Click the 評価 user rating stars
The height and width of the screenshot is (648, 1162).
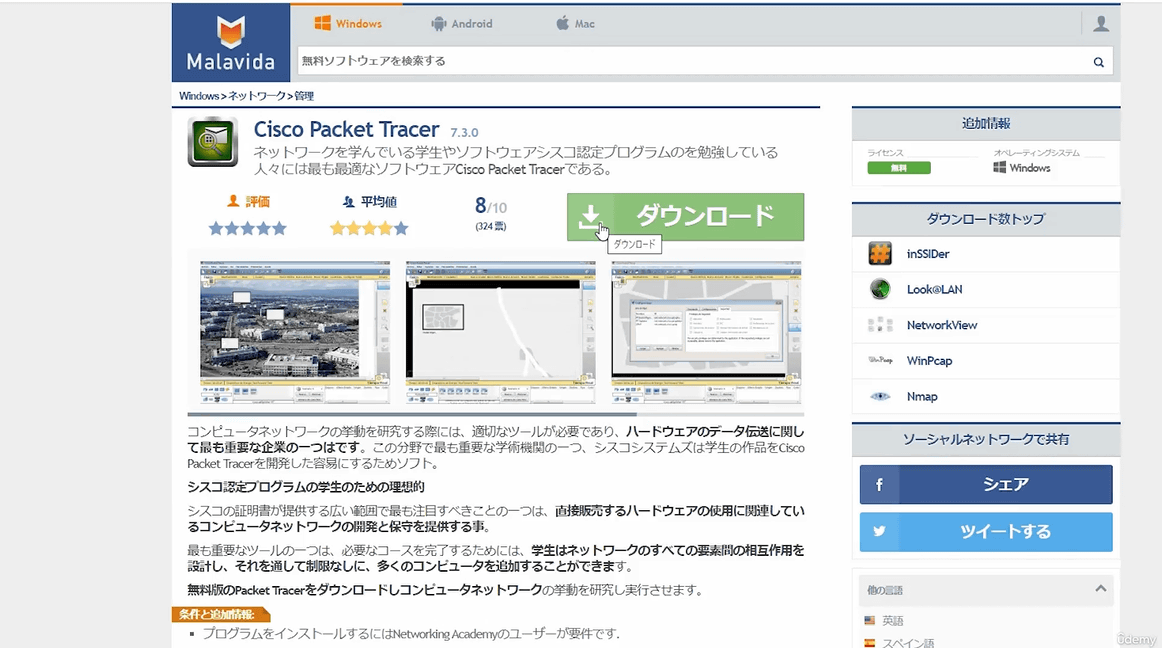(248, 228)
